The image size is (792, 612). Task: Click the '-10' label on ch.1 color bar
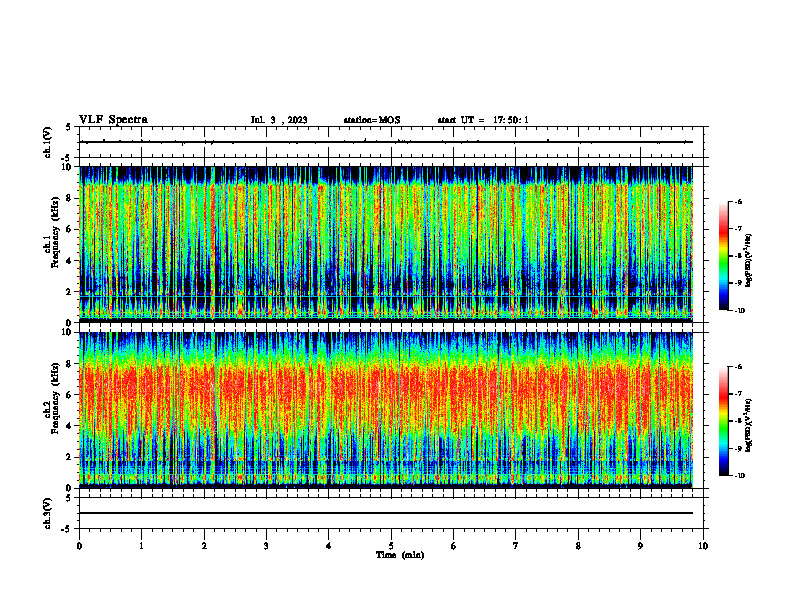(740, 311)
